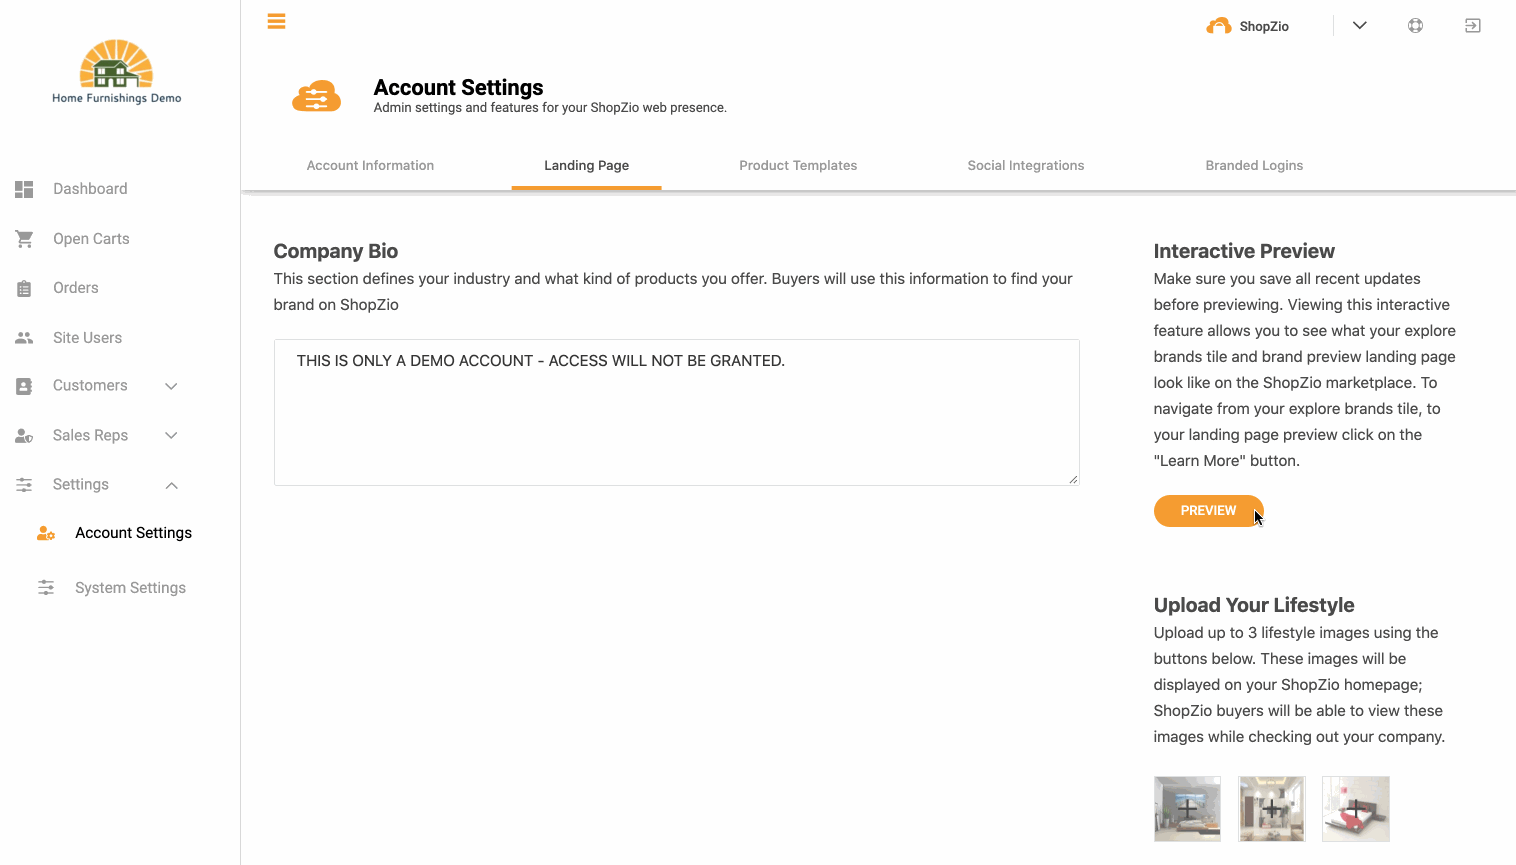
Task: Open the Dashboard grid icon
Action: coord(24,189)
